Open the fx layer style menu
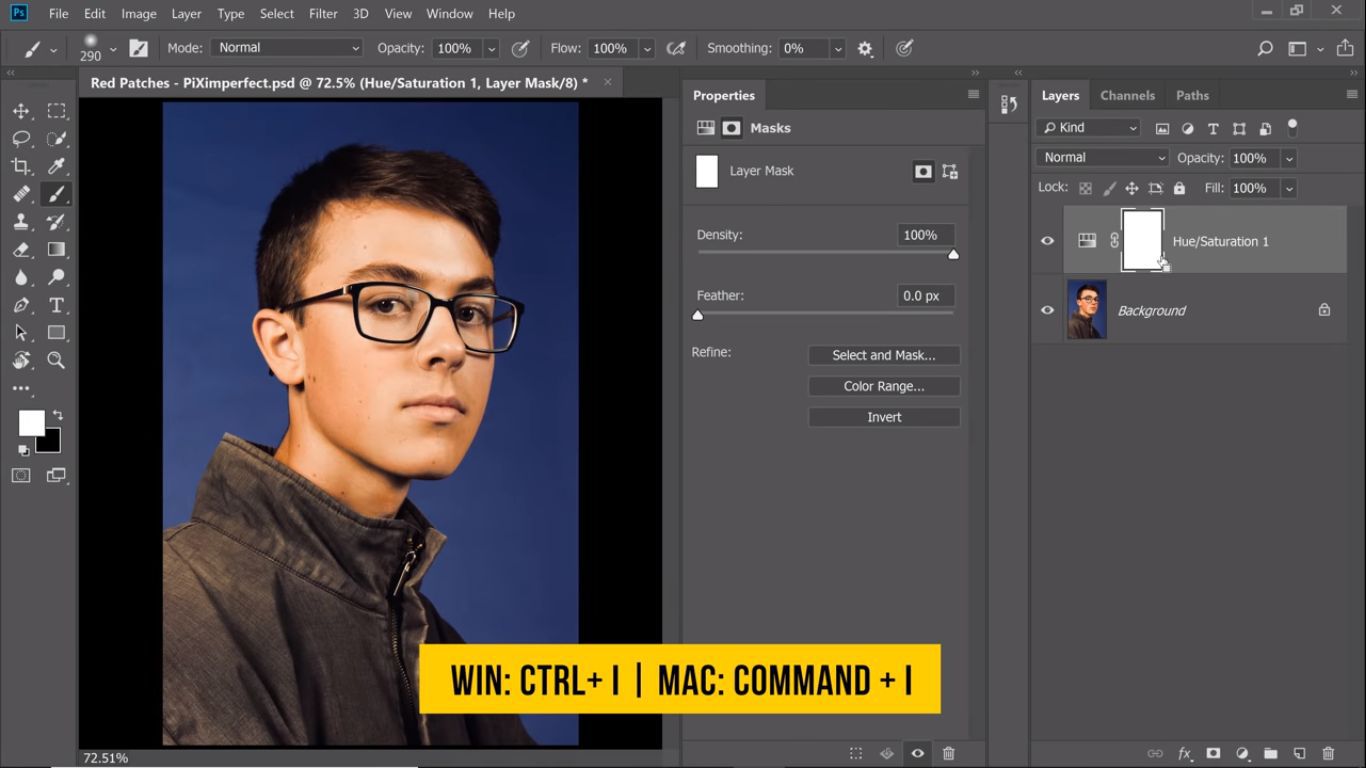The width and height of the screenshot is (1366, 768). (1184, 753)
